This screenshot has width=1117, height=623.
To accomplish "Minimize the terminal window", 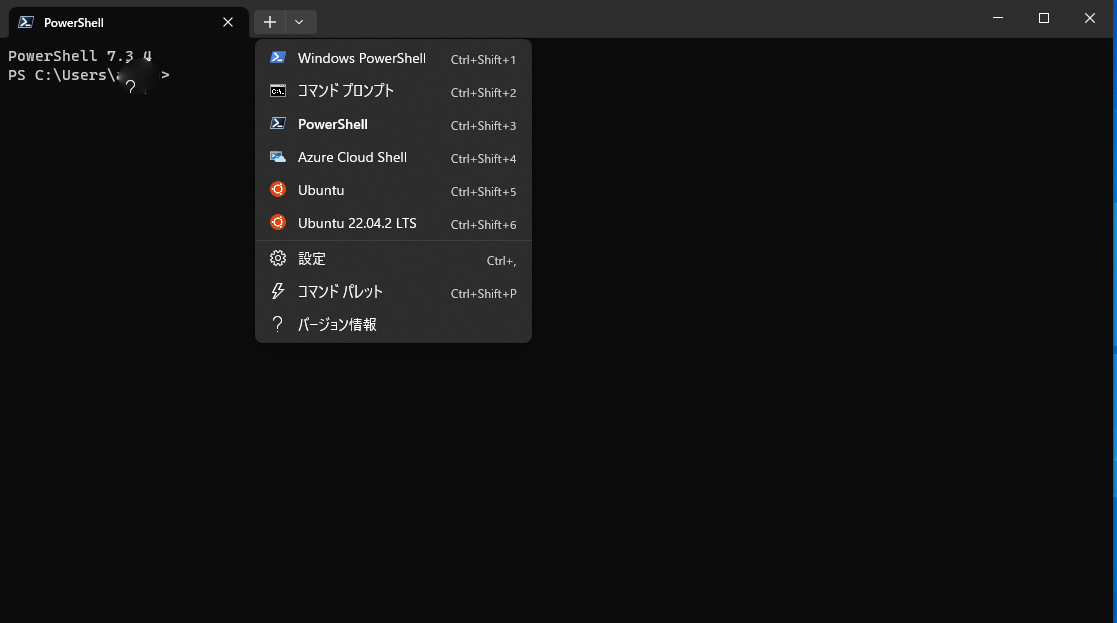I will point(998,18).
